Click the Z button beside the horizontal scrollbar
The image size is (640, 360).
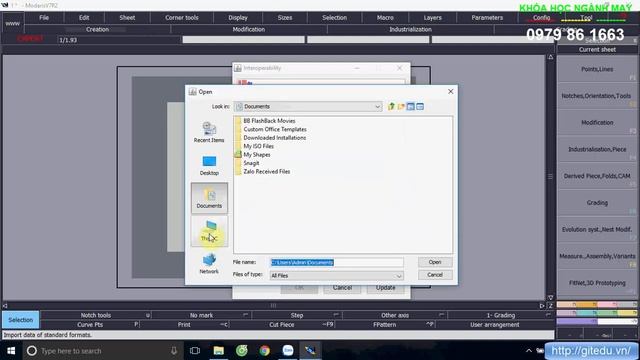coord(550,305)
